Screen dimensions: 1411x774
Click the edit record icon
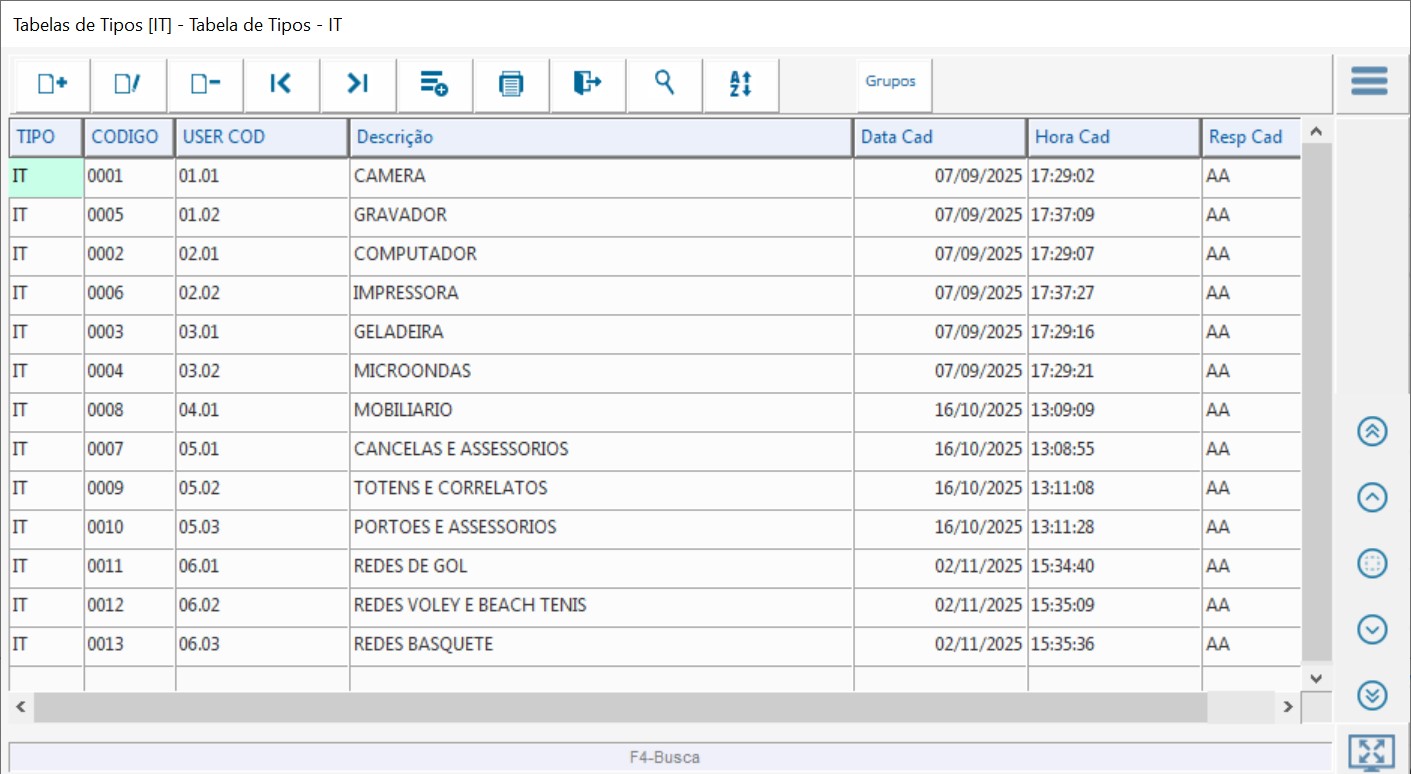pyautogui.click(x=128, y=84)
